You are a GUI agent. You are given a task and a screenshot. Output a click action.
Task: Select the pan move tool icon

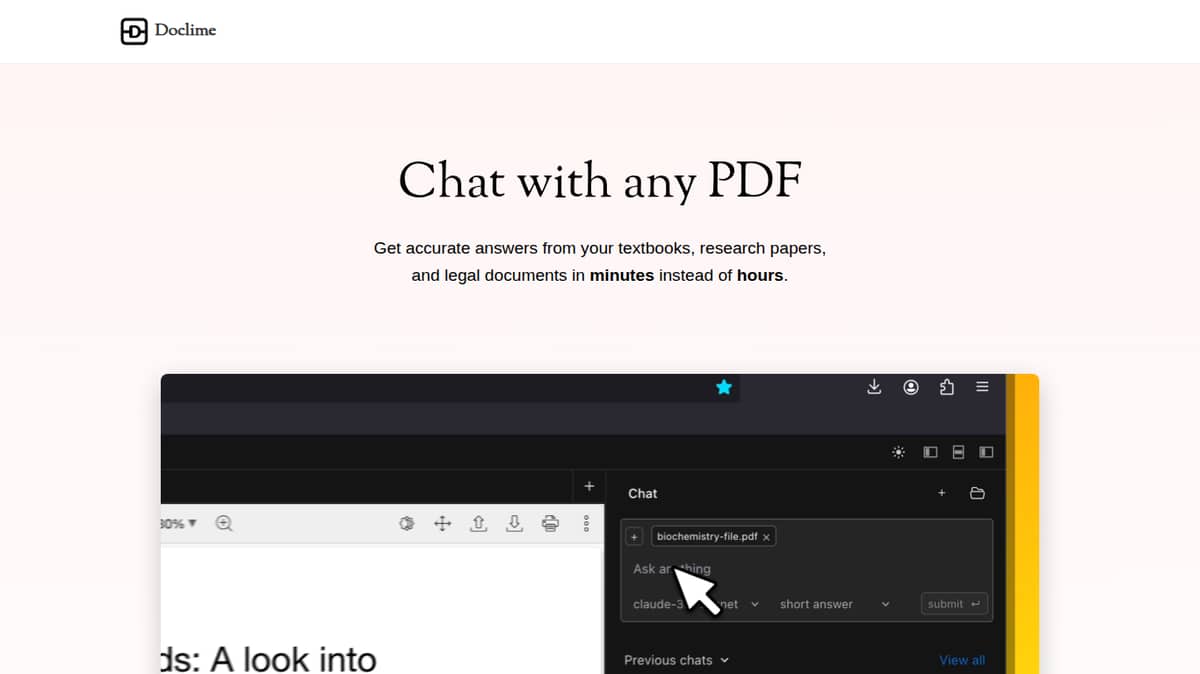pyautogui.click(x=442, y=523)
